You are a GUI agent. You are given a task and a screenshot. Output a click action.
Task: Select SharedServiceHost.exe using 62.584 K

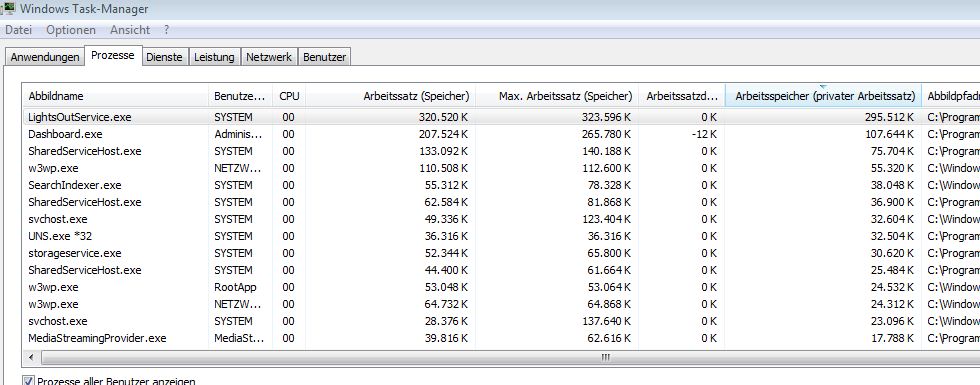coord(501,202)
